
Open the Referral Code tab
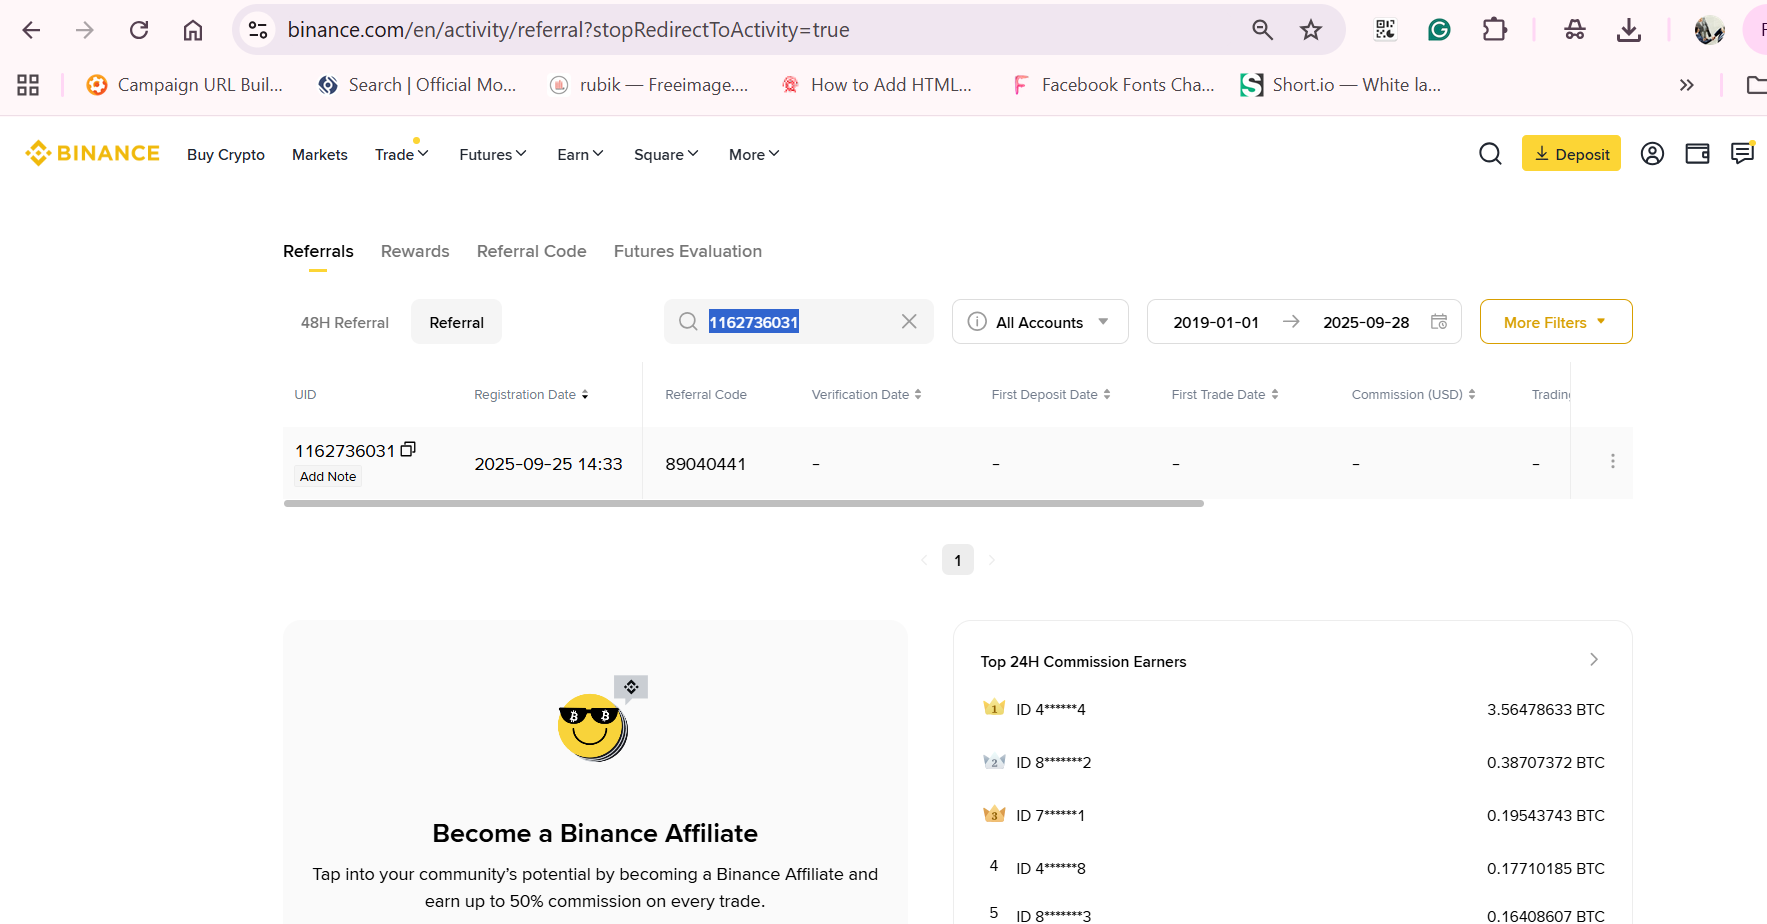[x=531, y=252]
